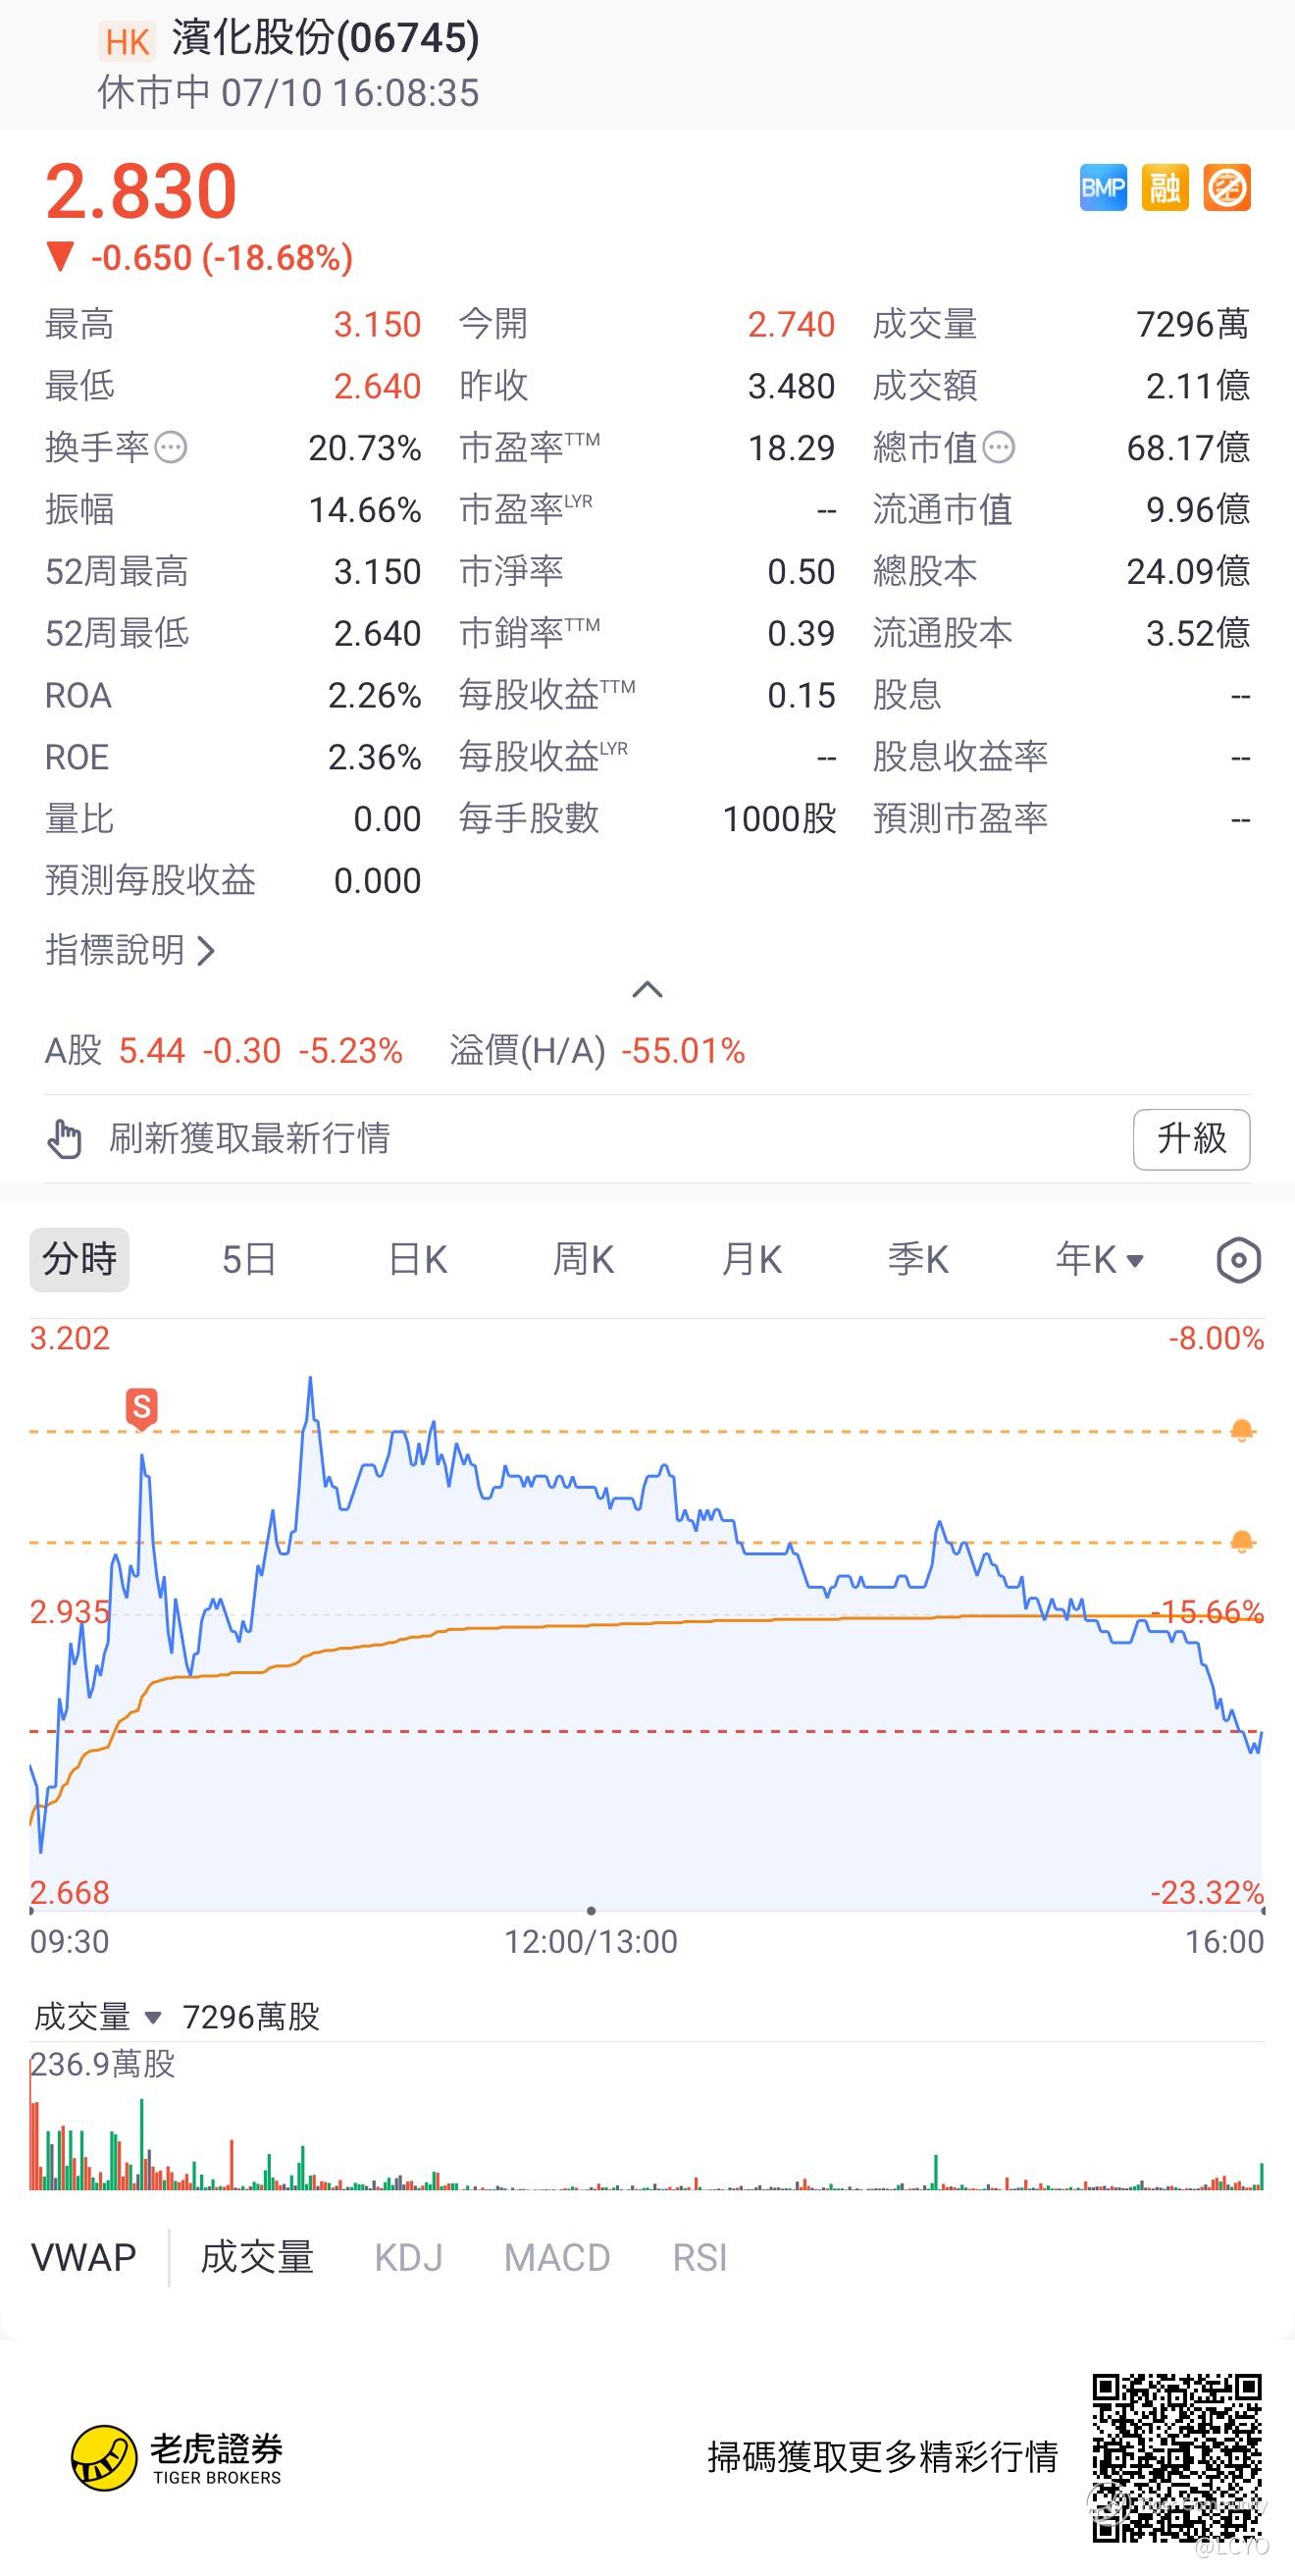Switch to the 日K chart tab
The height and width of the screenshot is (2576, 1295).
pos(417,1260)
